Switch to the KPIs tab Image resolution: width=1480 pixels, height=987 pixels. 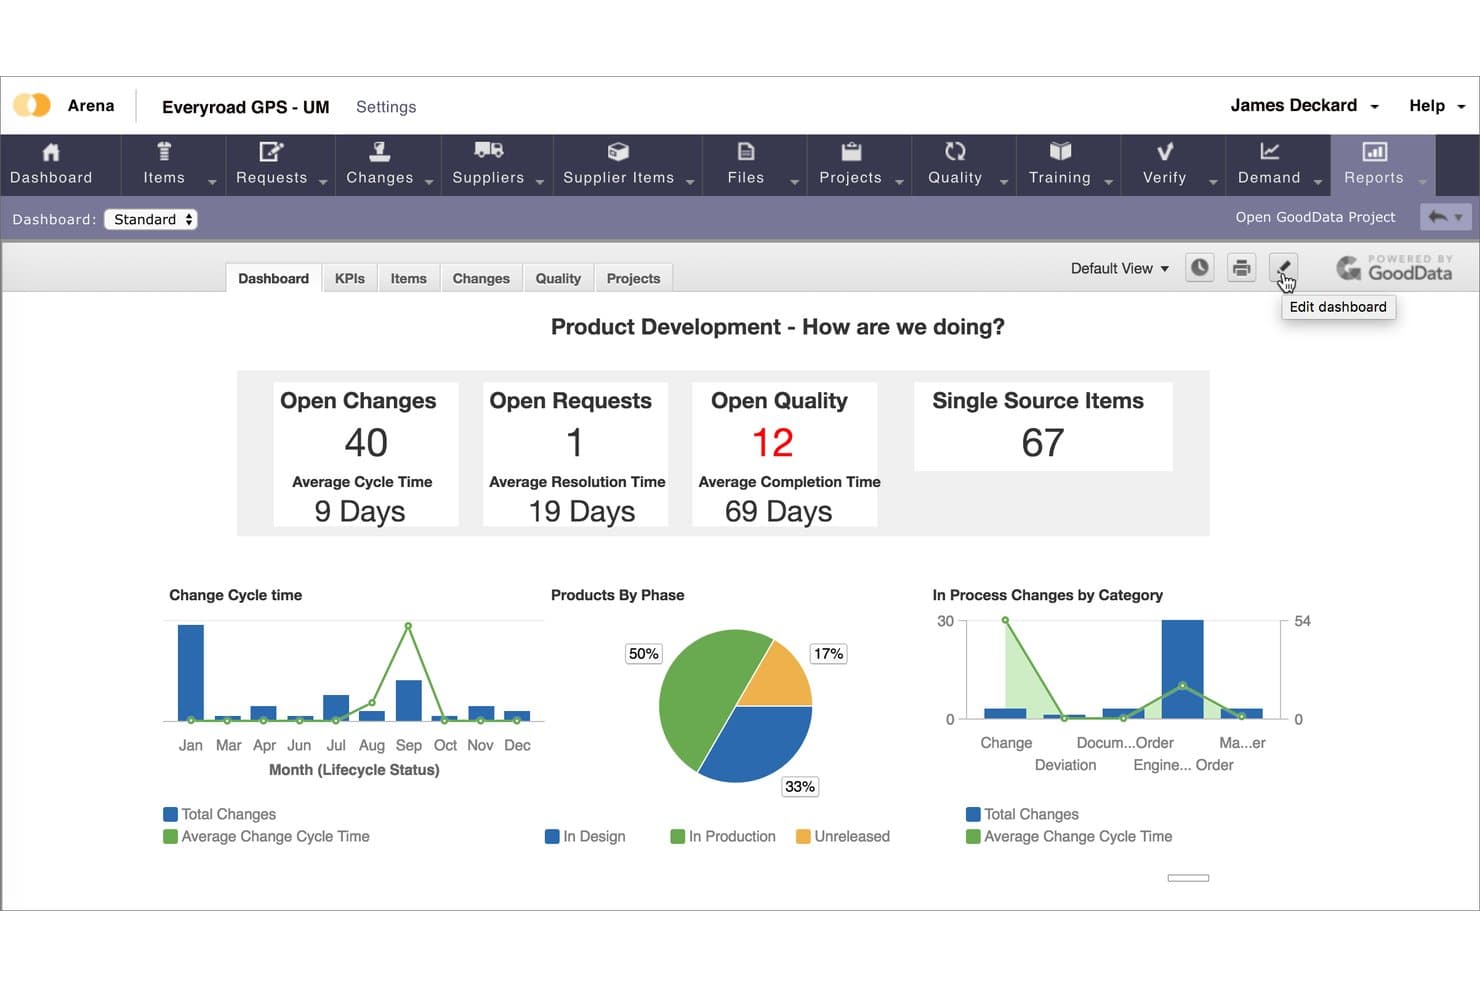[350, 278]
